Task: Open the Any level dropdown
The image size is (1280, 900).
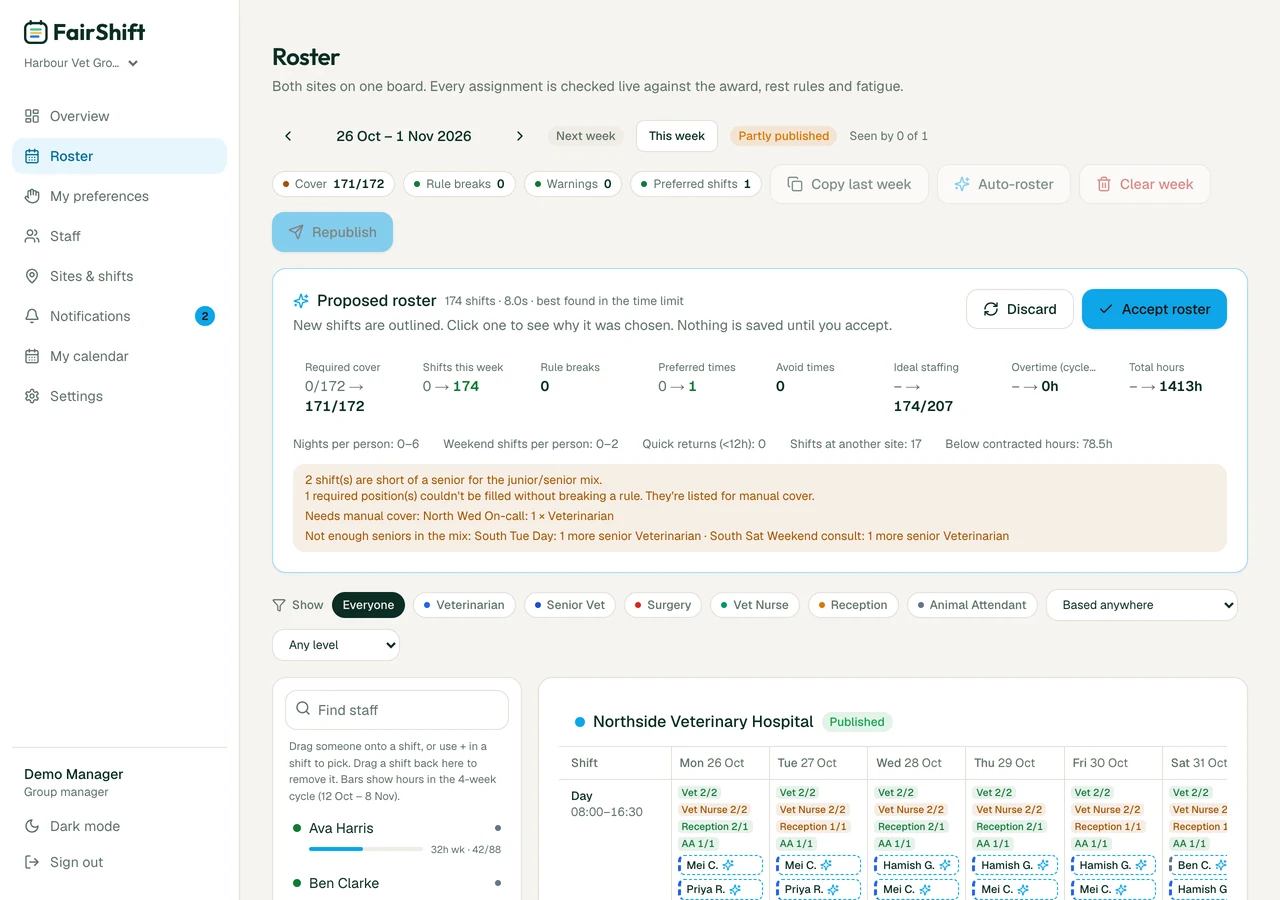Action: click(336, 645)
